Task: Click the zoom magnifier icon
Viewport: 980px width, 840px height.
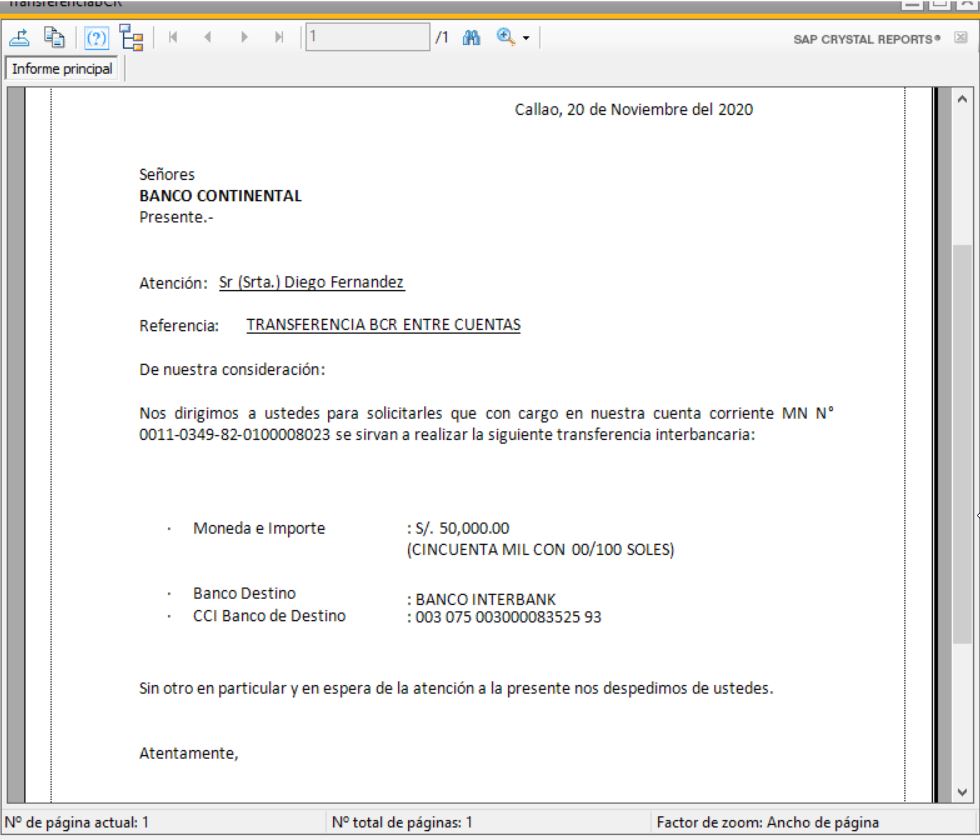Action: click(506, 38)
